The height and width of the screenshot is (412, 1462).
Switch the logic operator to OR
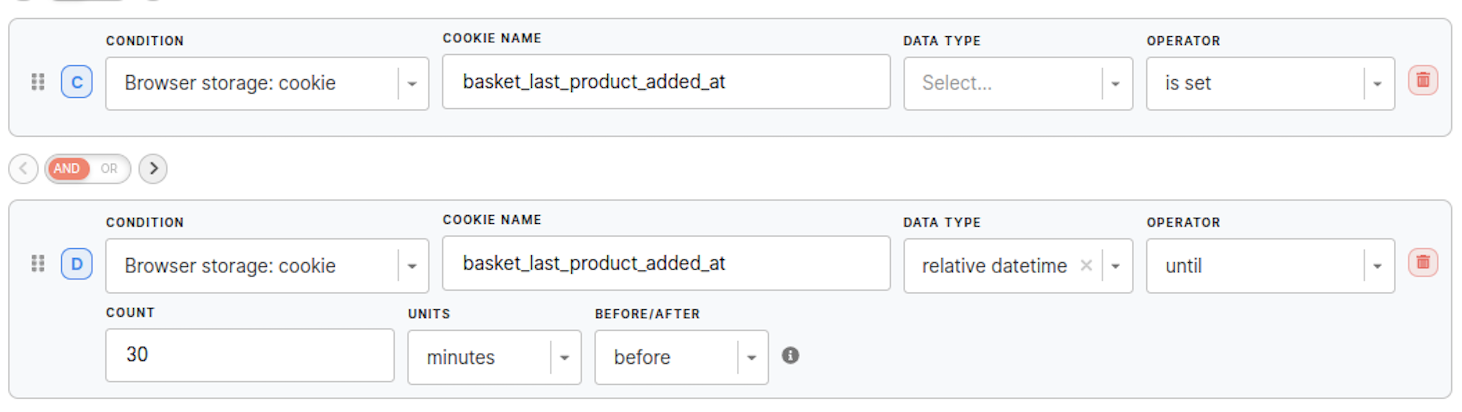click(x=109, y=169)
